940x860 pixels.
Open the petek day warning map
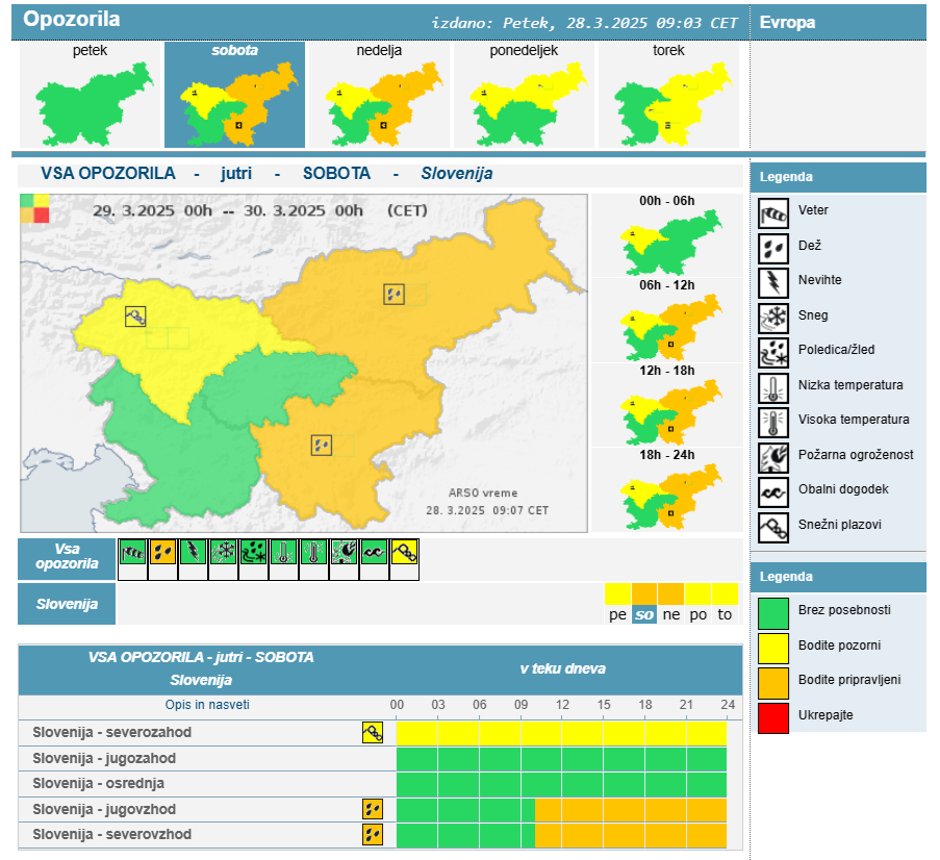tap(90, 96)
